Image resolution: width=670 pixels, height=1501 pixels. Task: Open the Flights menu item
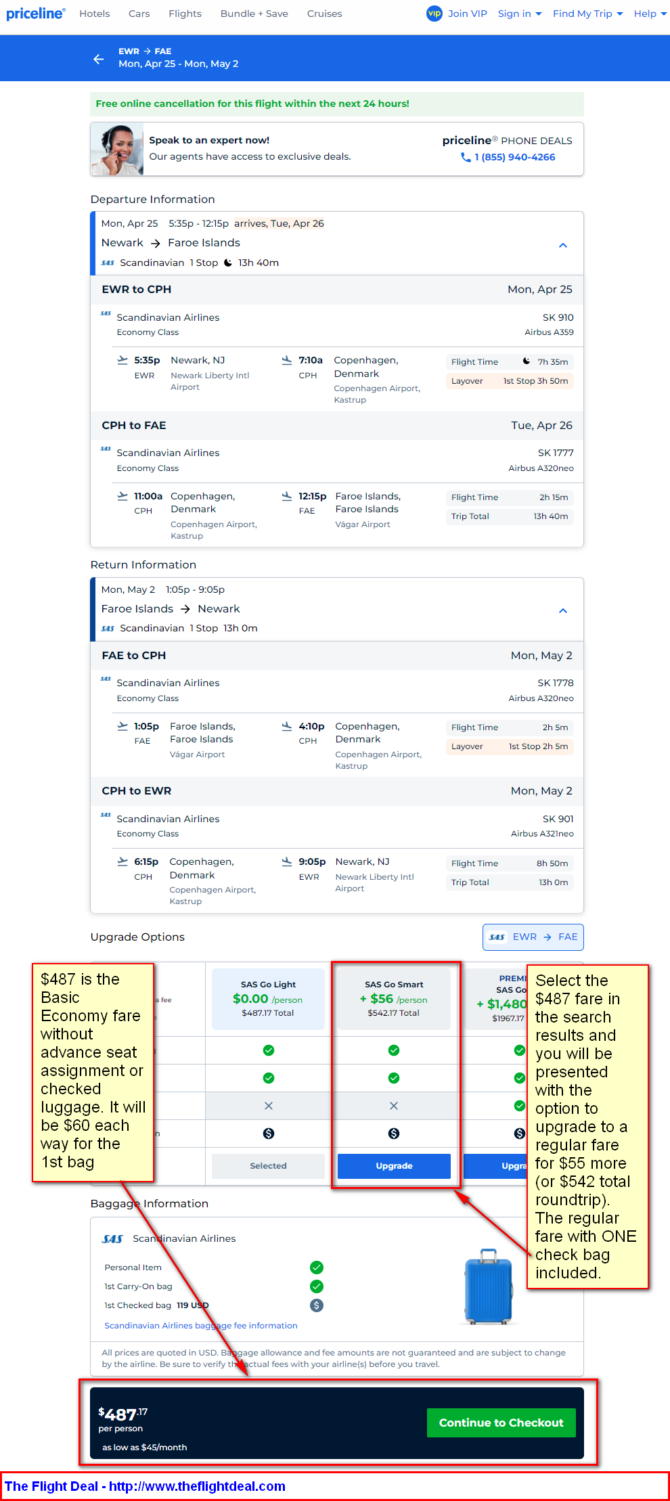pyautogui.click(x=185, y=14)
